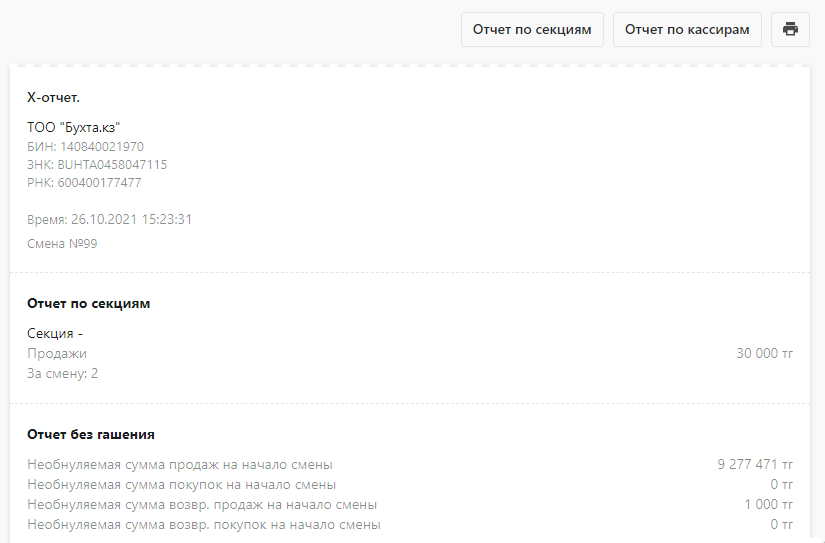Click the ТОО "Бухта.кз" company name
Viewport: 825px width, 543px height.
pyautogui.click(x=74, y=127)
